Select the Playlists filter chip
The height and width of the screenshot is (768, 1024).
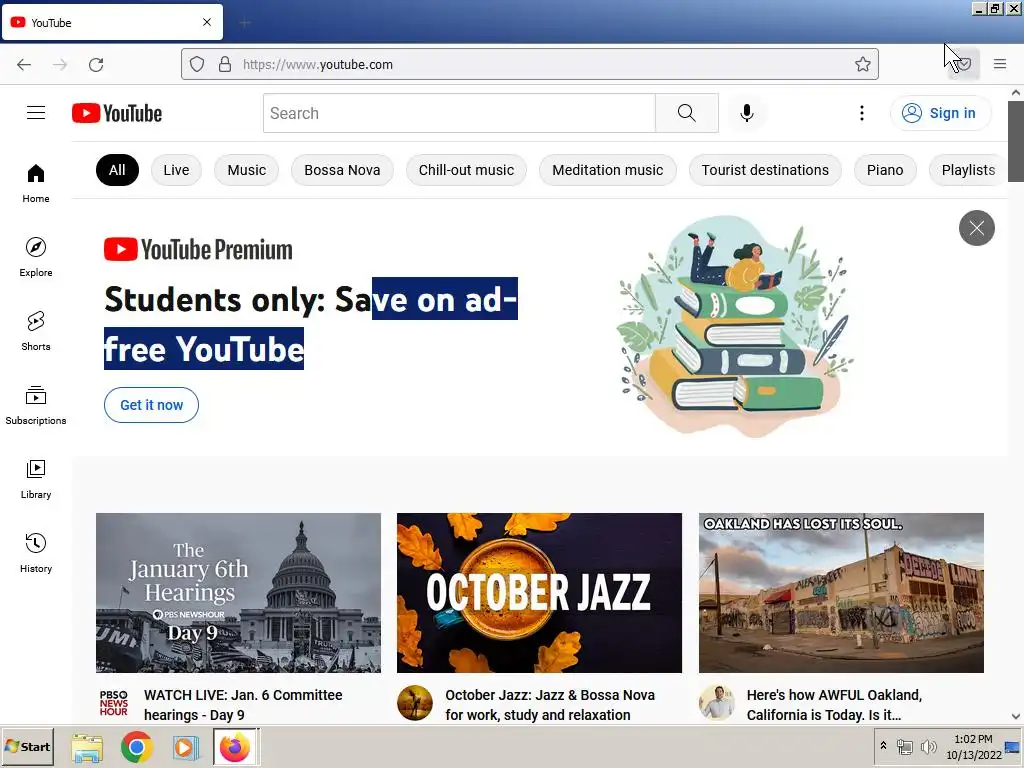[968, 170]
